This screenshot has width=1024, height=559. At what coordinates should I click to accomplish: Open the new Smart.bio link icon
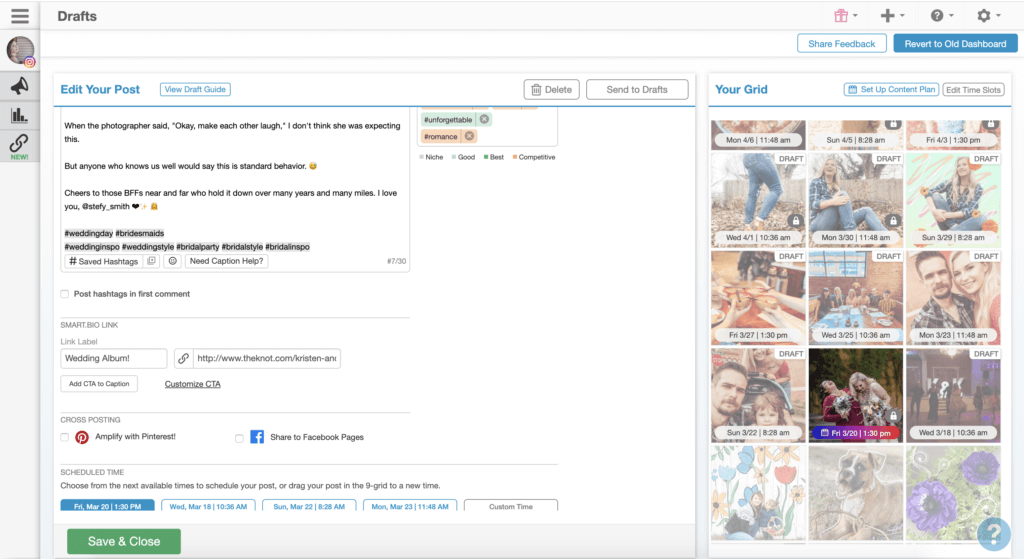[x=19, y=147]
